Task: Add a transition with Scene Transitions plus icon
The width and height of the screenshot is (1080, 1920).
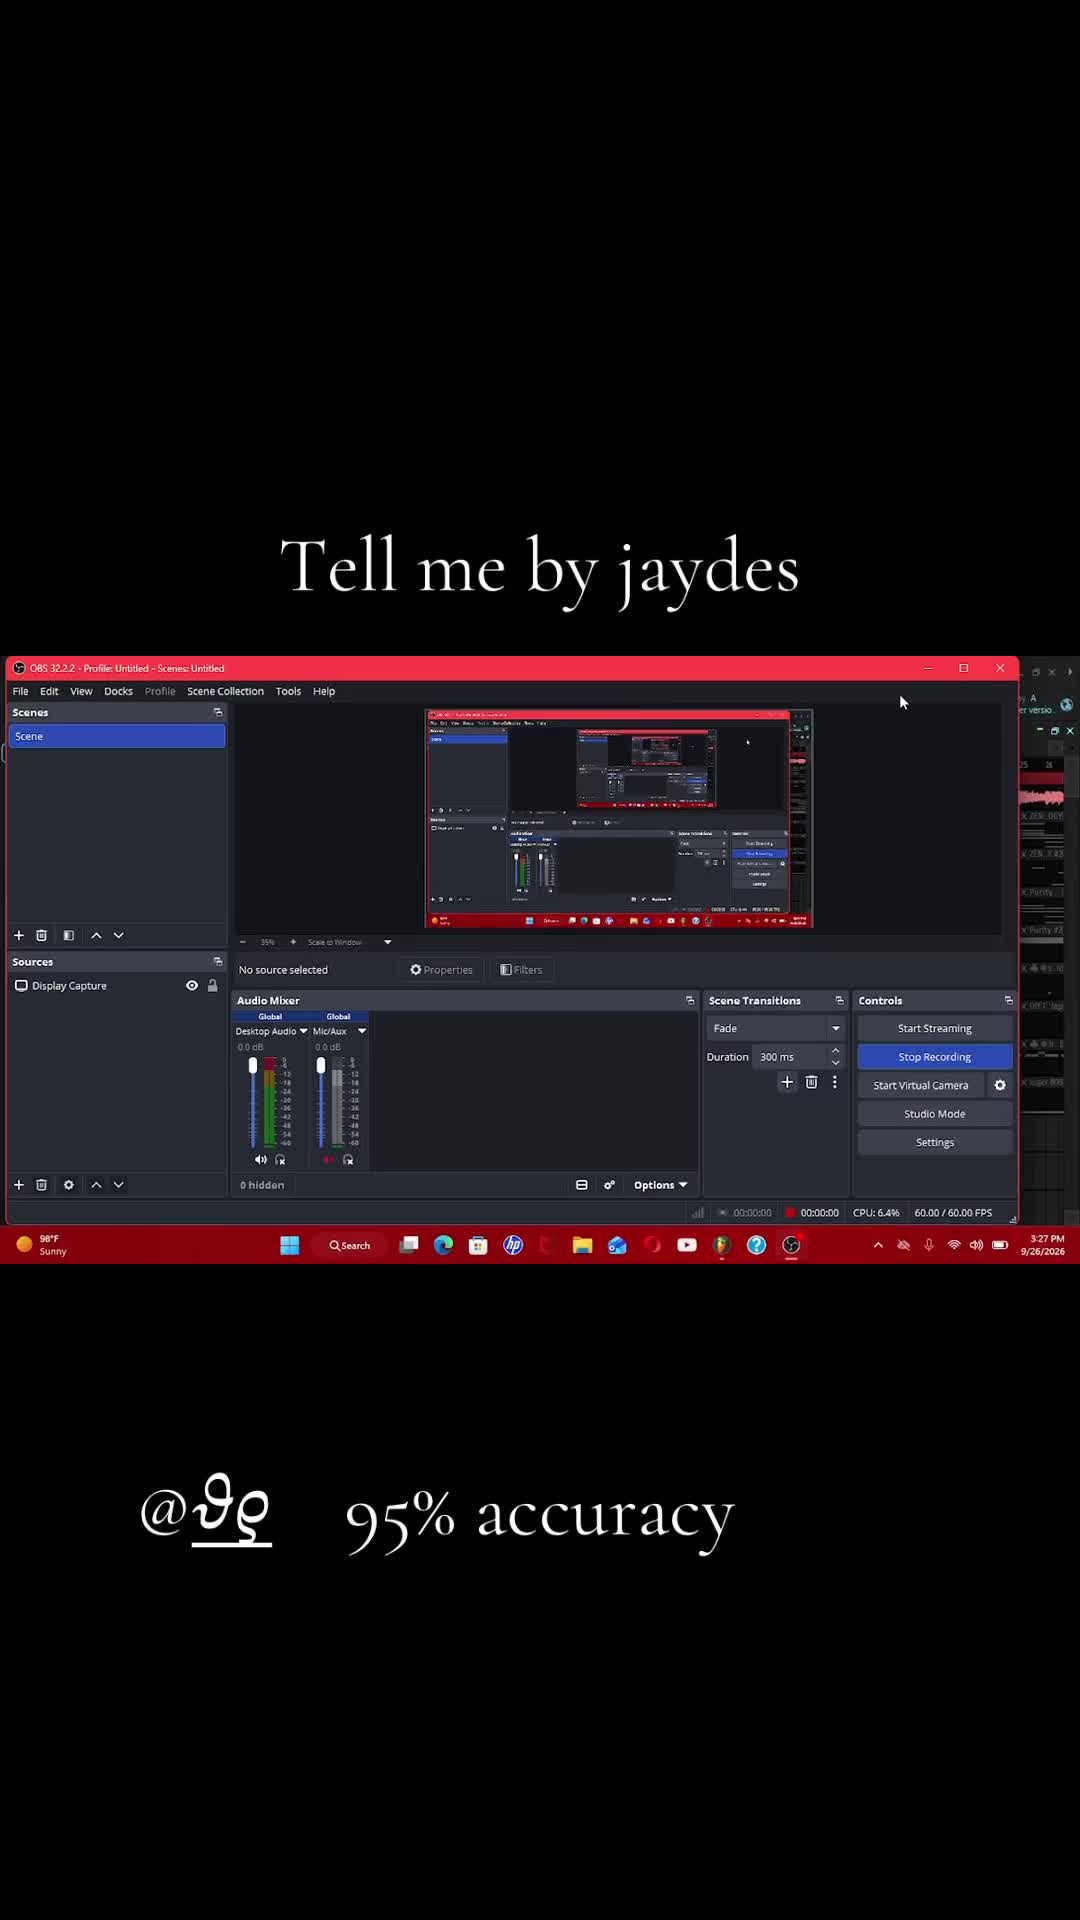Action: click(787, 1082)
